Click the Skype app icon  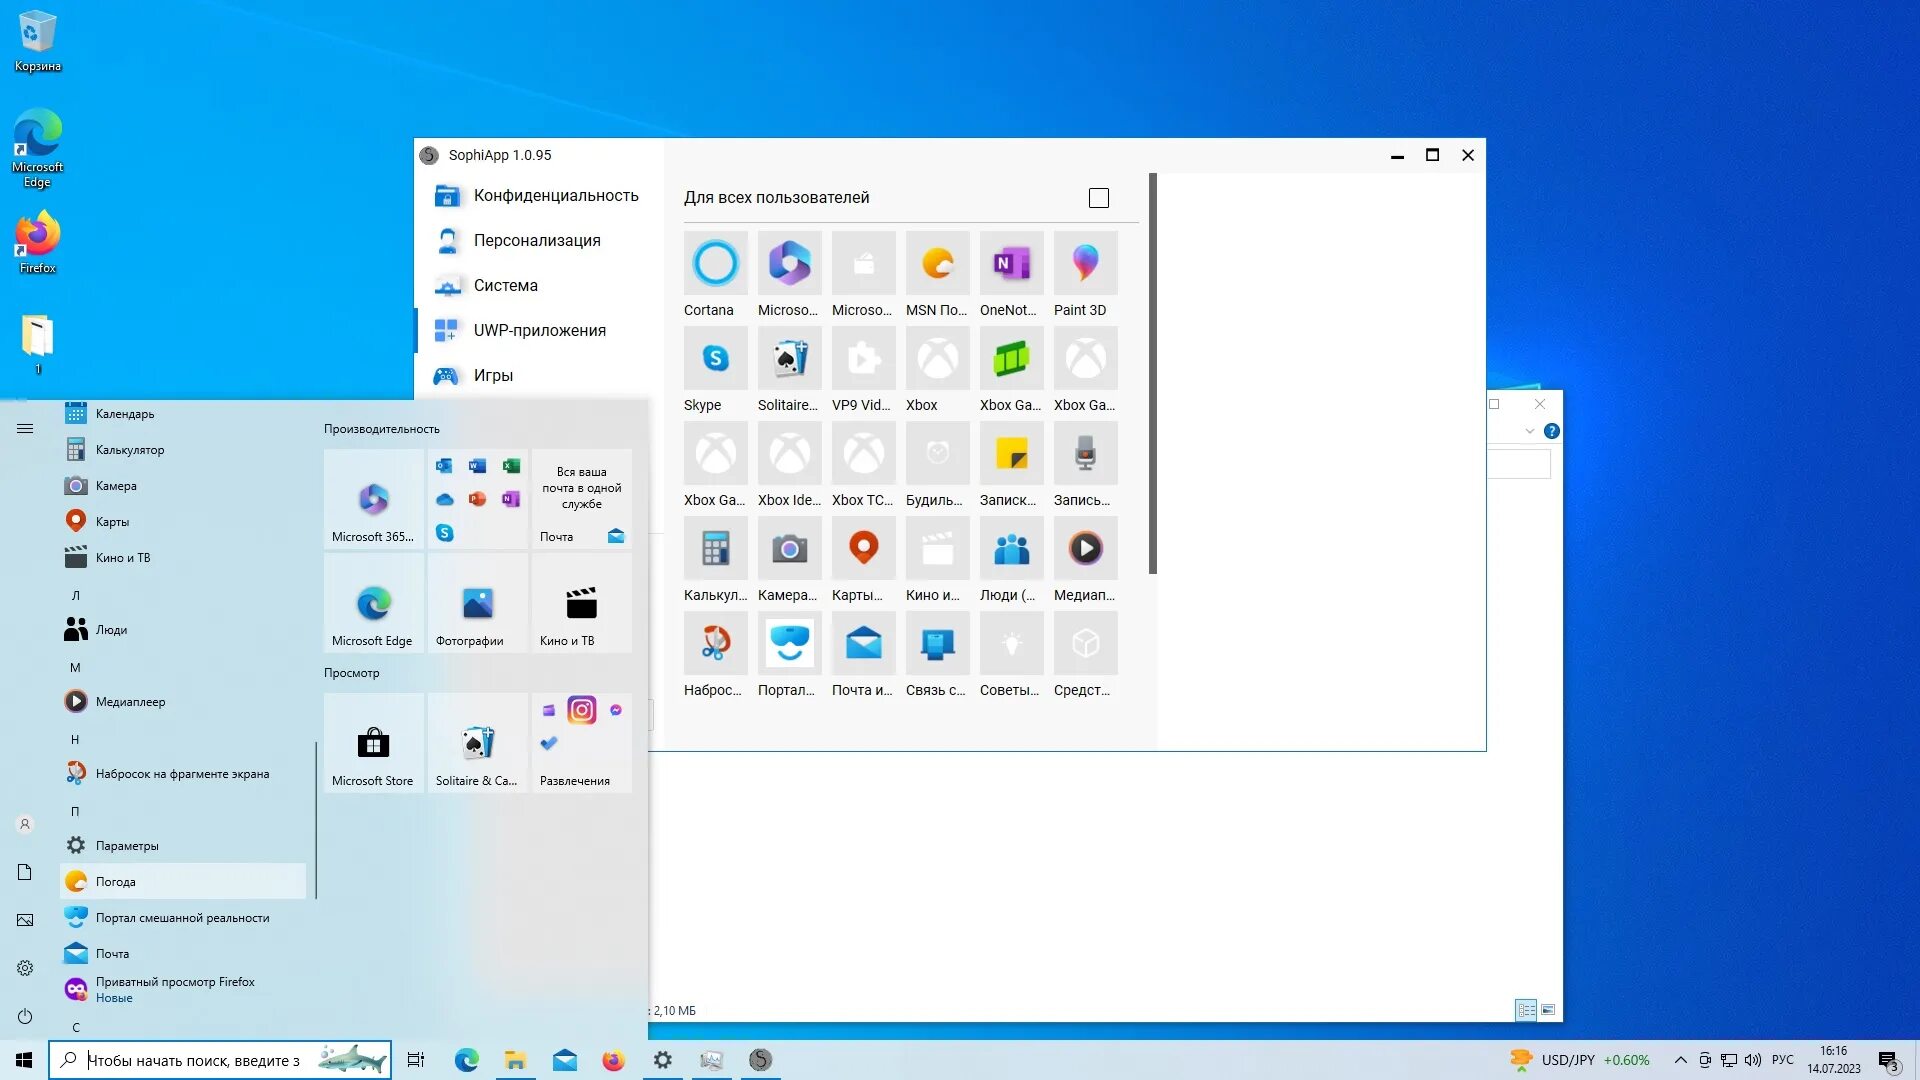(714, 357)
